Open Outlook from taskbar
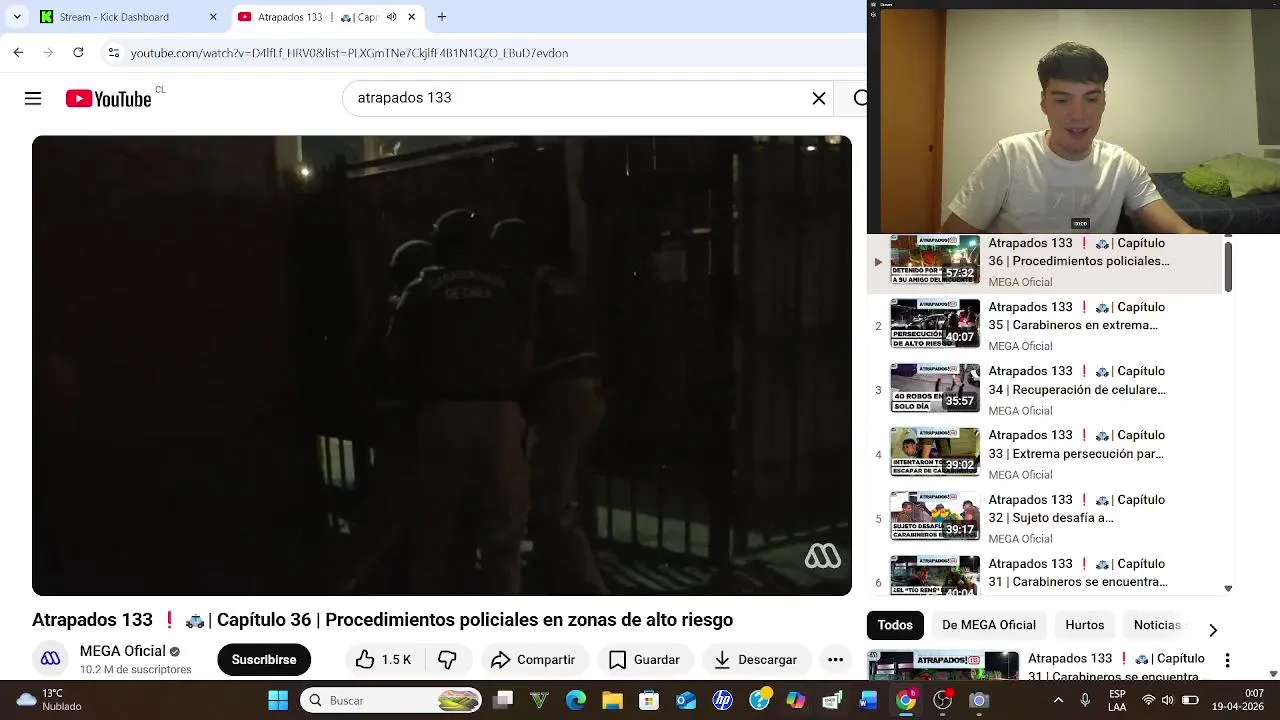This screenshot has height=720, width=1280. click(686, 700)
